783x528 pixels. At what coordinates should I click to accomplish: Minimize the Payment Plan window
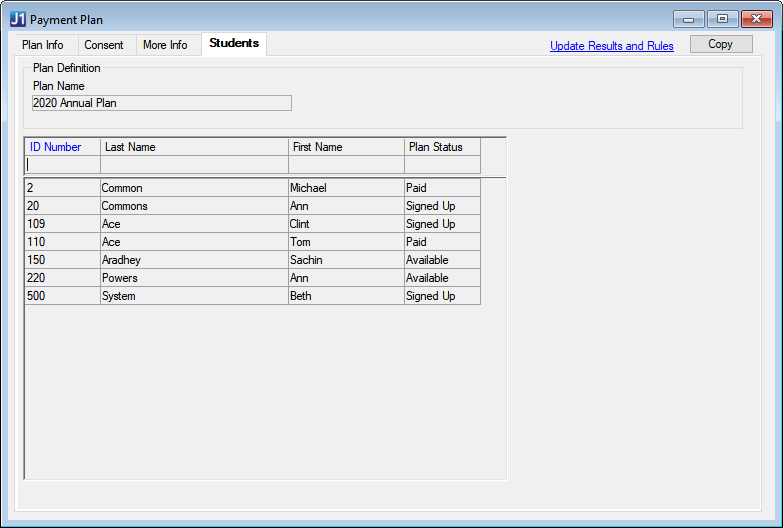click(x=689, y=19)
